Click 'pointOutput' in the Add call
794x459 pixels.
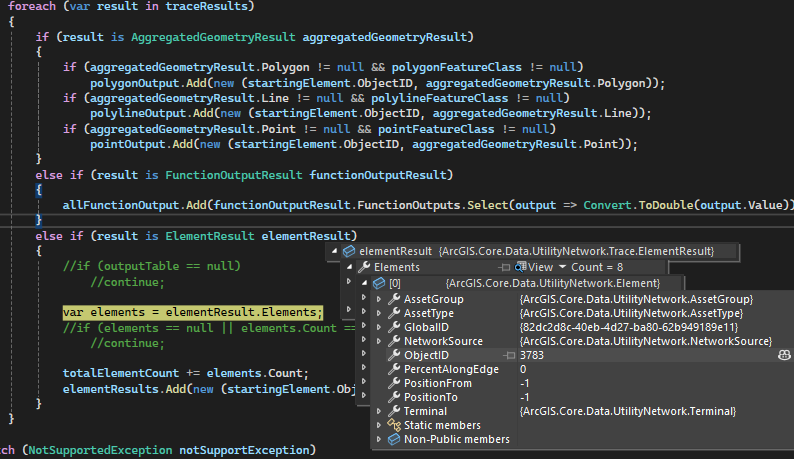pyautogui.click(x=128, y=144)
